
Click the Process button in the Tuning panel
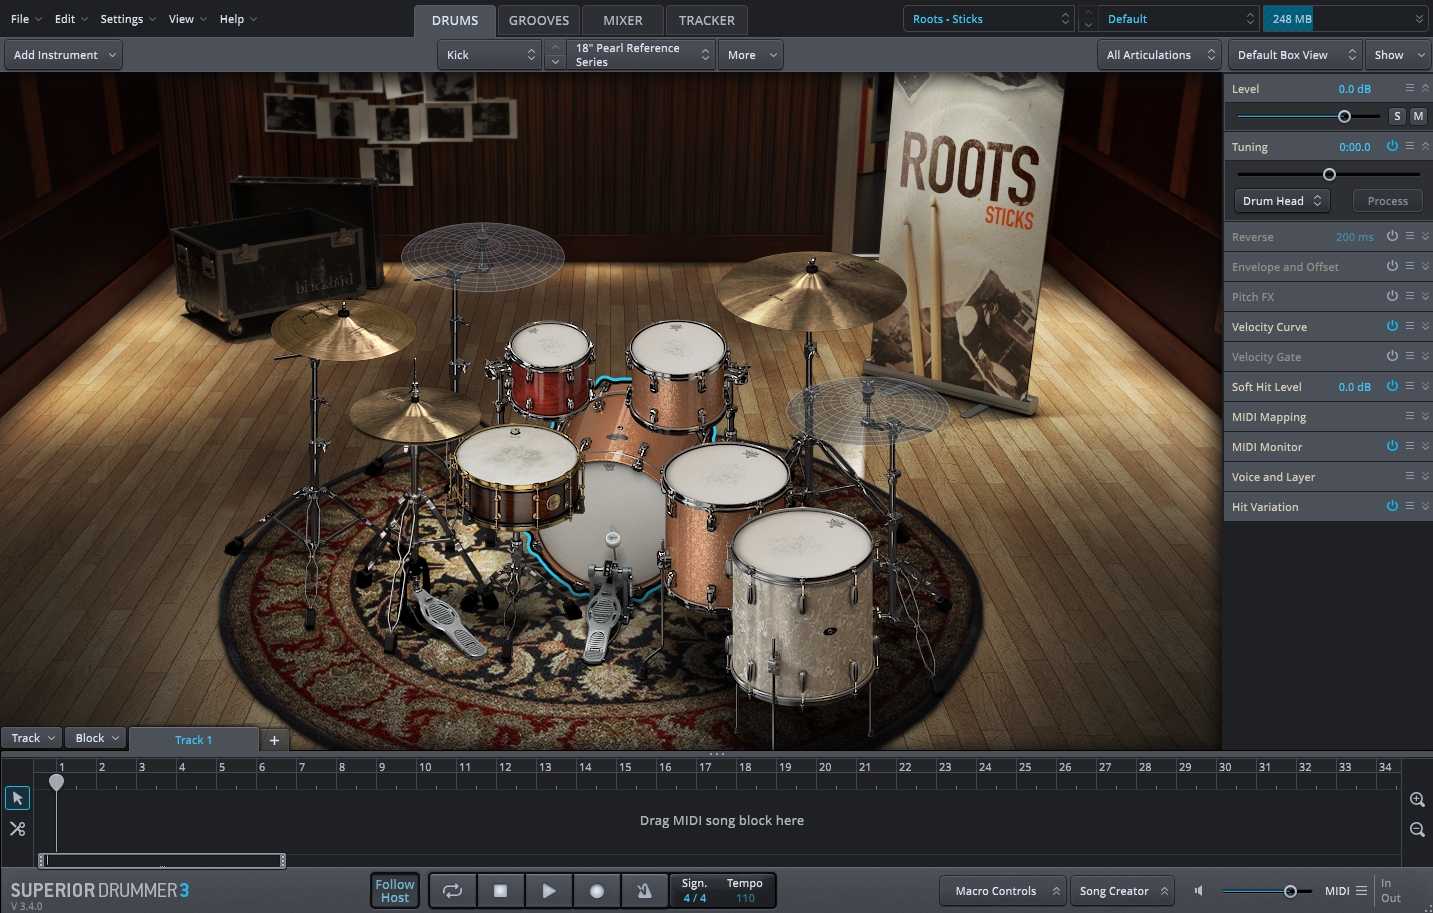[1387, 200]
